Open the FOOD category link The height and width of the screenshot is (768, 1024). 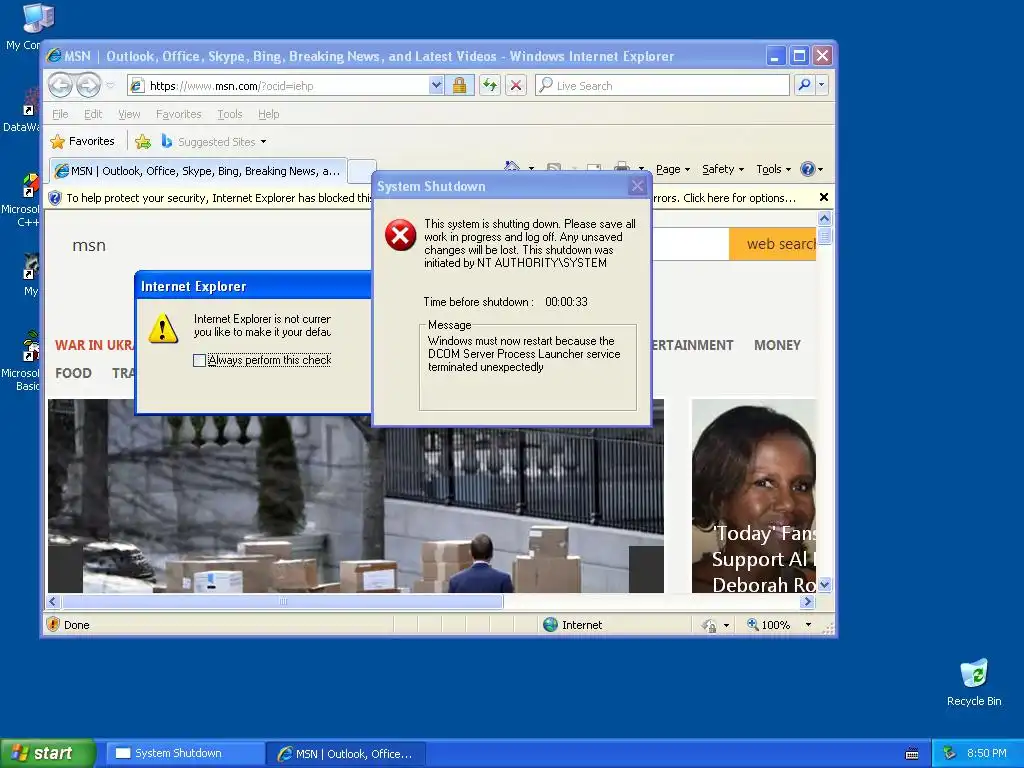click(x=73, y=373)
